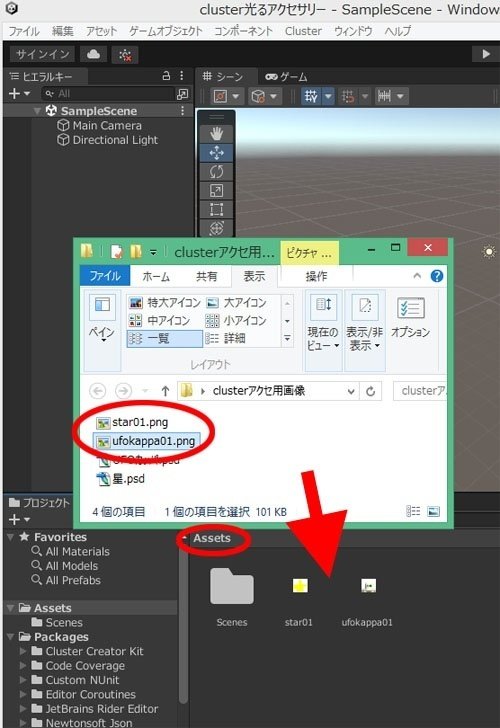This screenshot has height=728, width=500.
Task: Open the grid settings dropdown arrow
Action: [328, 96]
